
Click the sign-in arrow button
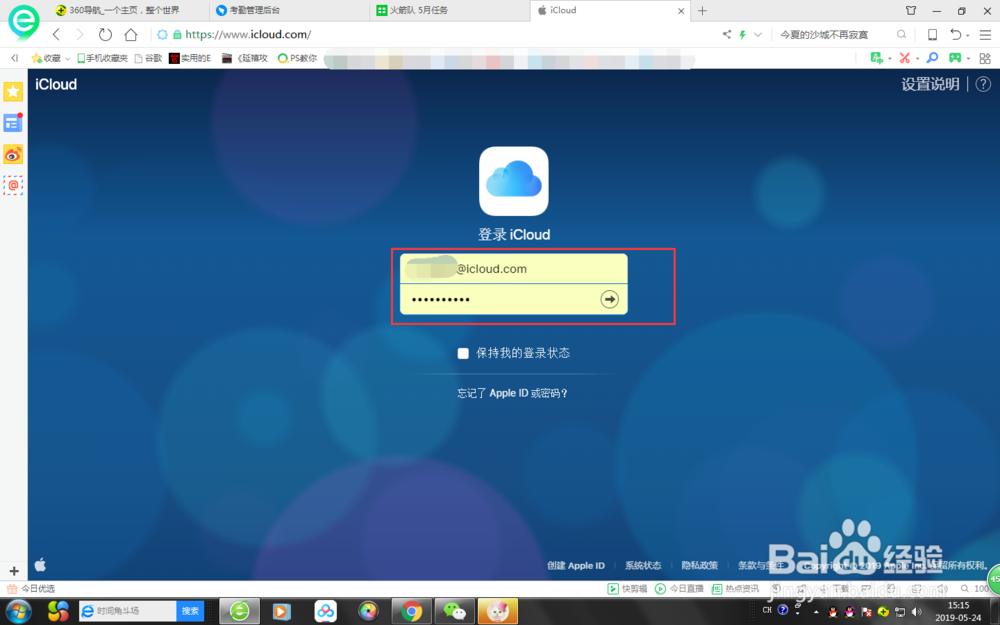pos(610,299)
